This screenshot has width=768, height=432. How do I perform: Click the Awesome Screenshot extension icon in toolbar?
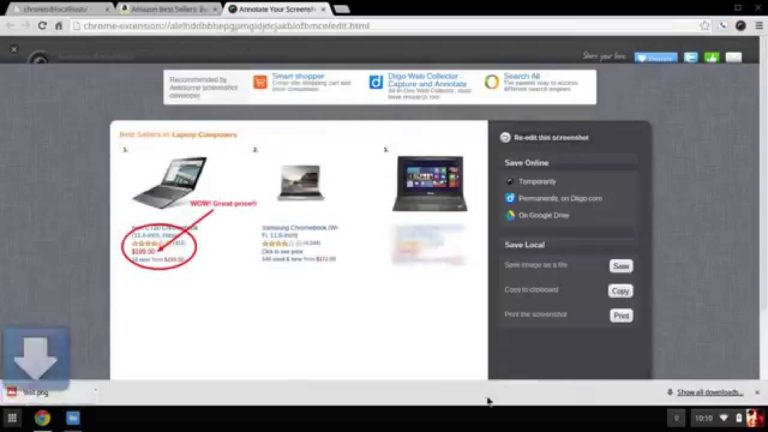[741, 26]
